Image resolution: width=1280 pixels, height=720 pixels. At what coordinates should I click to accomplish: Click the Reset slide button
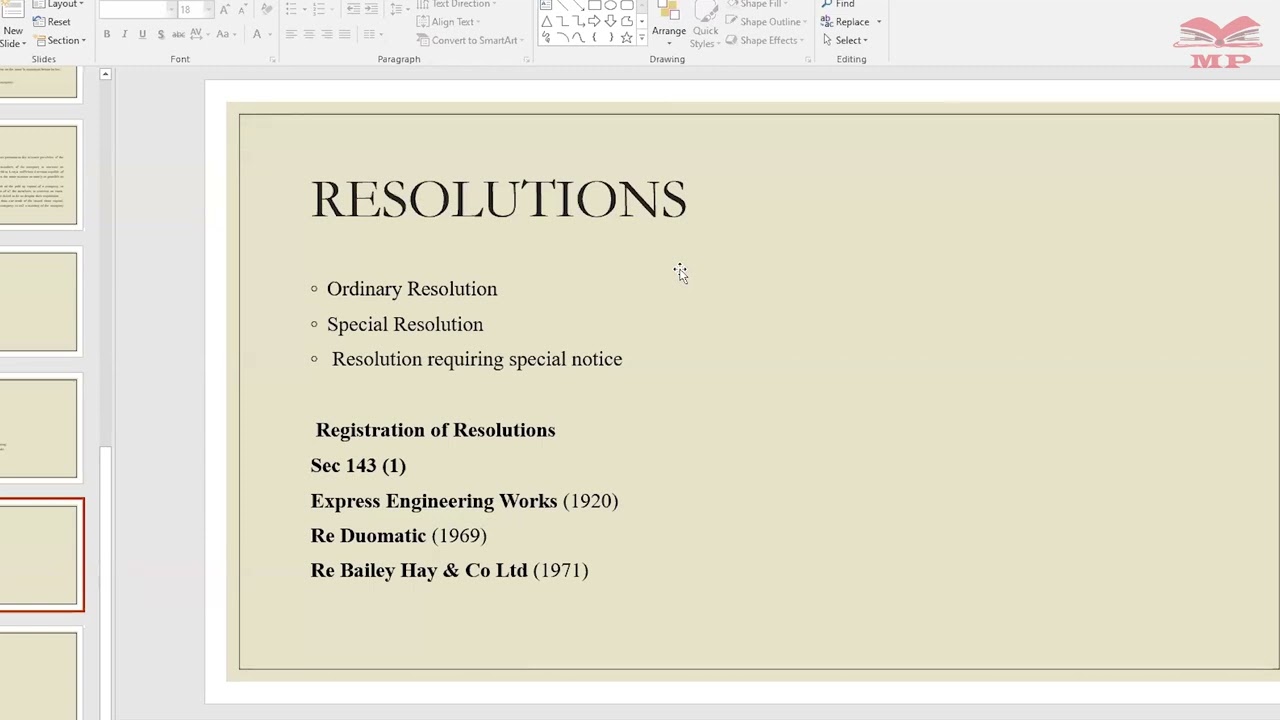coord(52,22)
